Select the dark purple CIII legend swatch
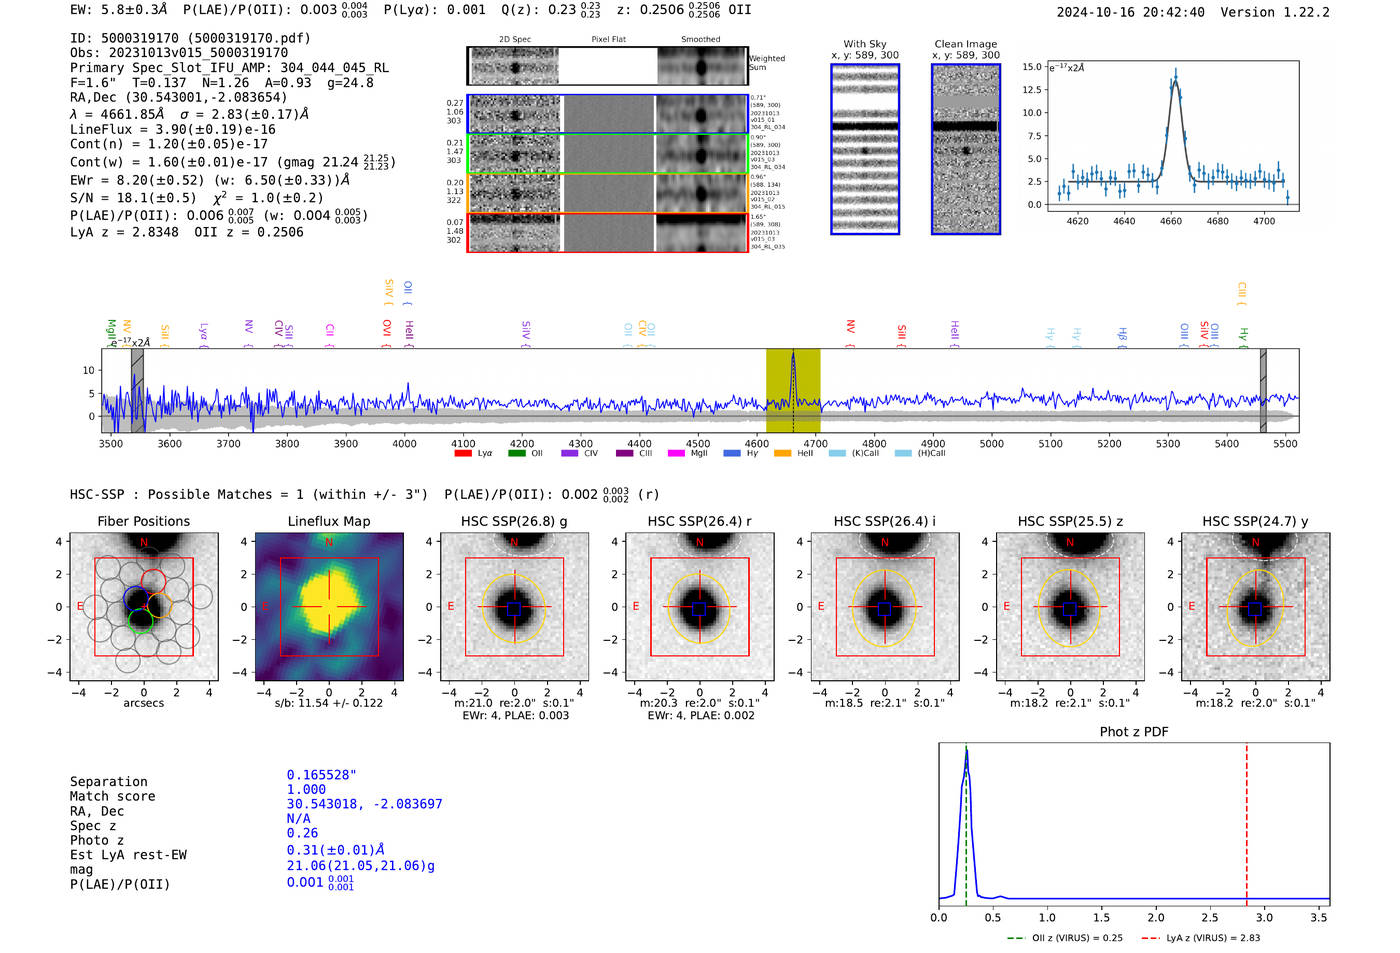Screen dimensions: 1400x953 624,453
